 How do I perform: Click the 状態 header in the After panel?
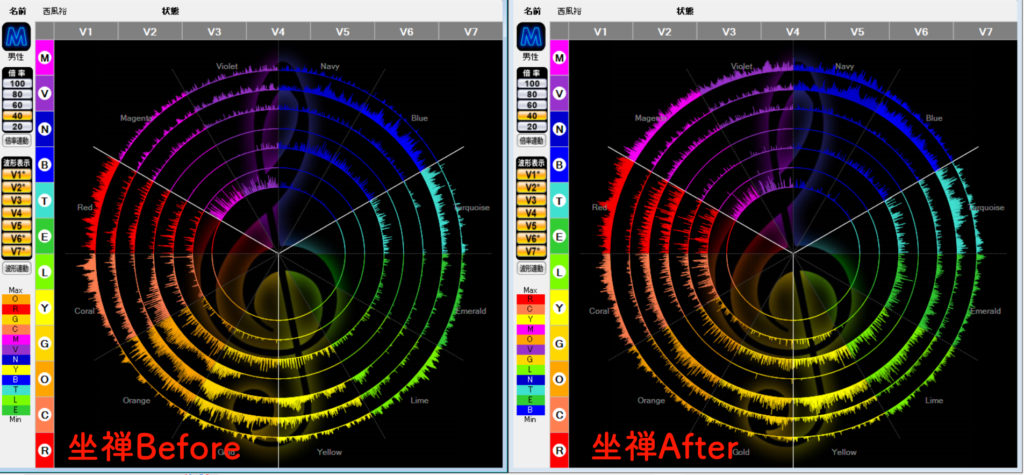[x=685, y=10]
